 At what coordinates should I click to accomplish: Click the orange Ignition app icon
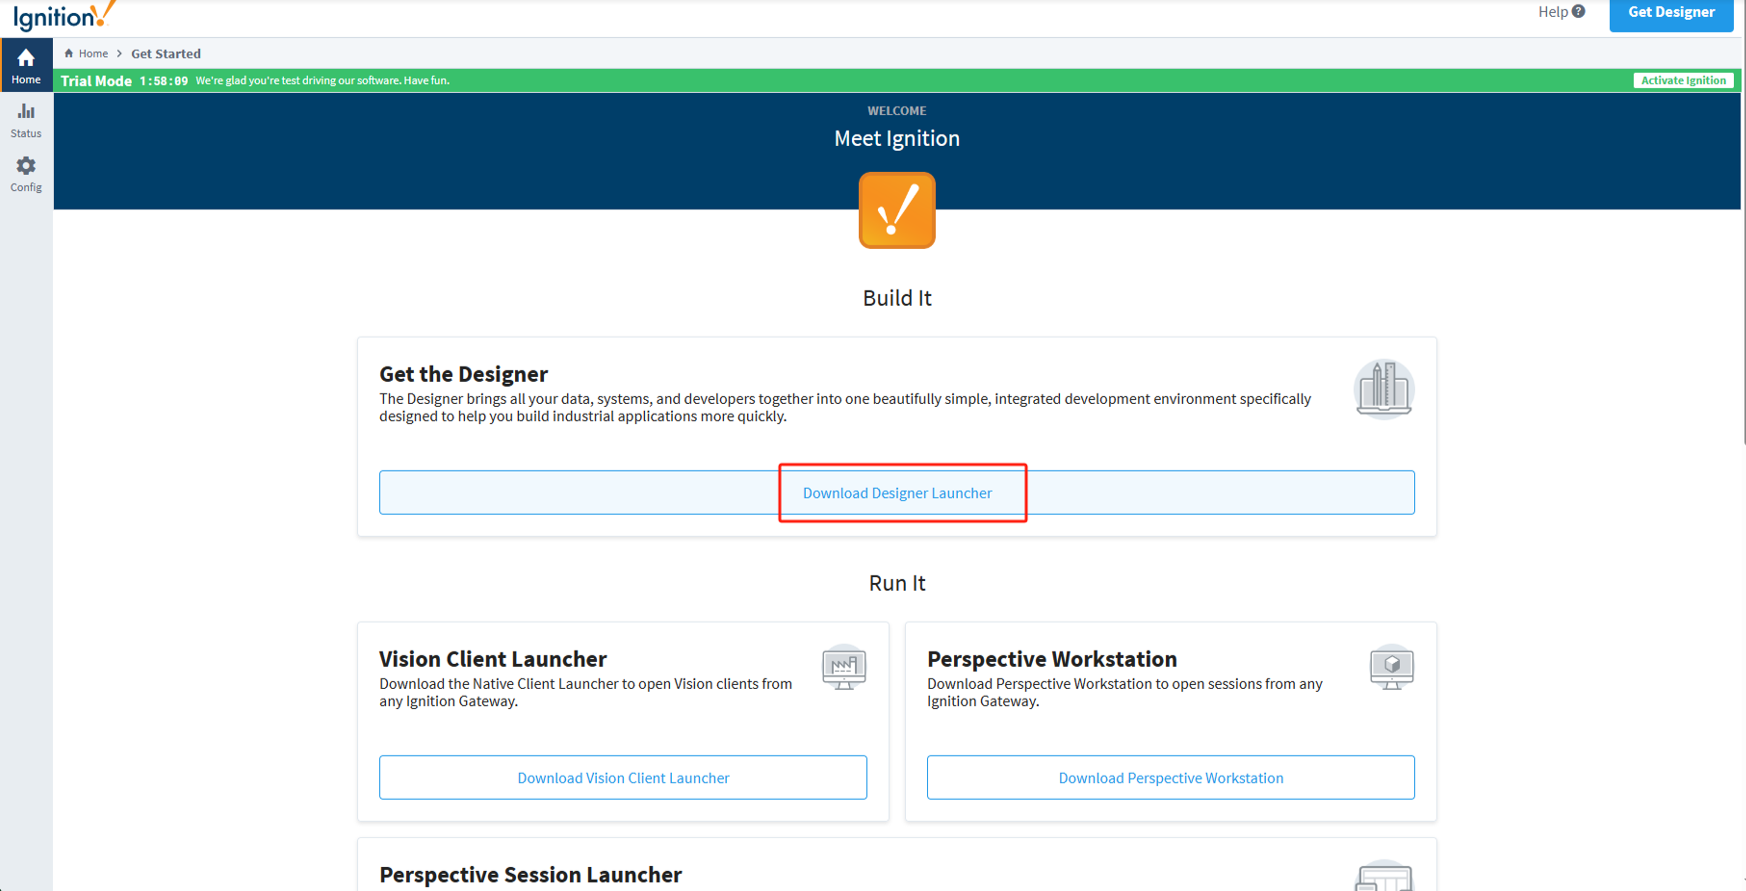point(897,210)
